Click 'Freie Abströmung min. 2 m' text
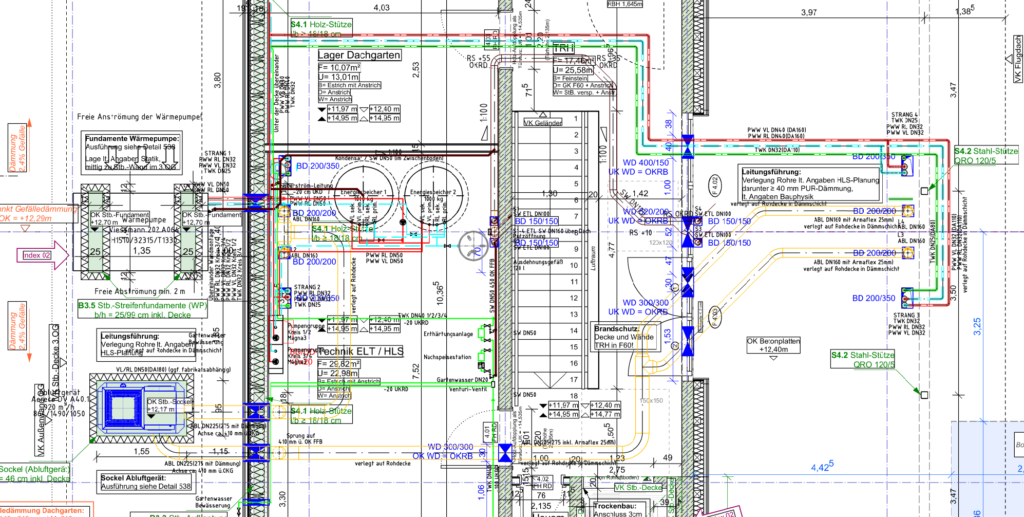1024x517 pixels. click(x=140, y=291)
